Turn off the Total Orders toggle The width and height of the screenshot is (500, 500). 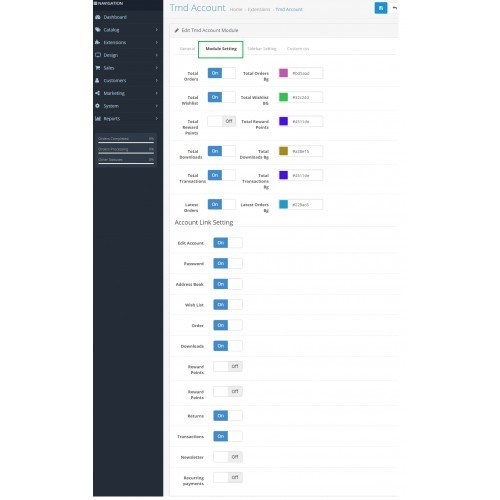pos(222,73)
